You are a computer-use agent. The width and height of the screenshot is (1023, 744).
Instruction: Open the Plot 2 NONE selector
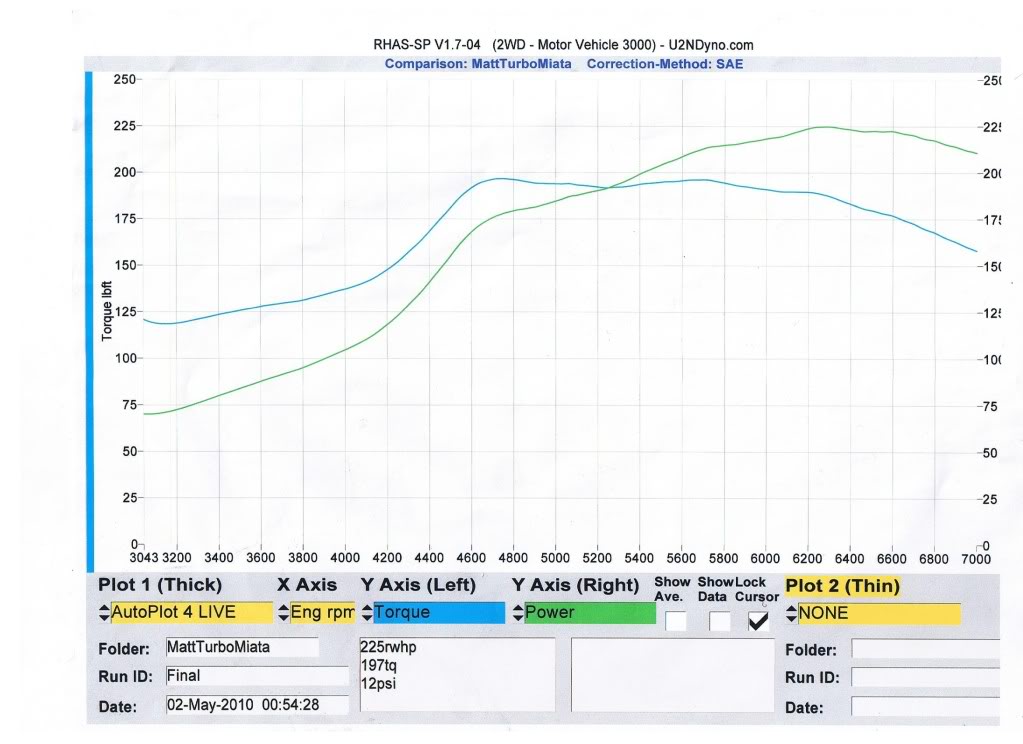pyautogui.click(x=879, y=613)
